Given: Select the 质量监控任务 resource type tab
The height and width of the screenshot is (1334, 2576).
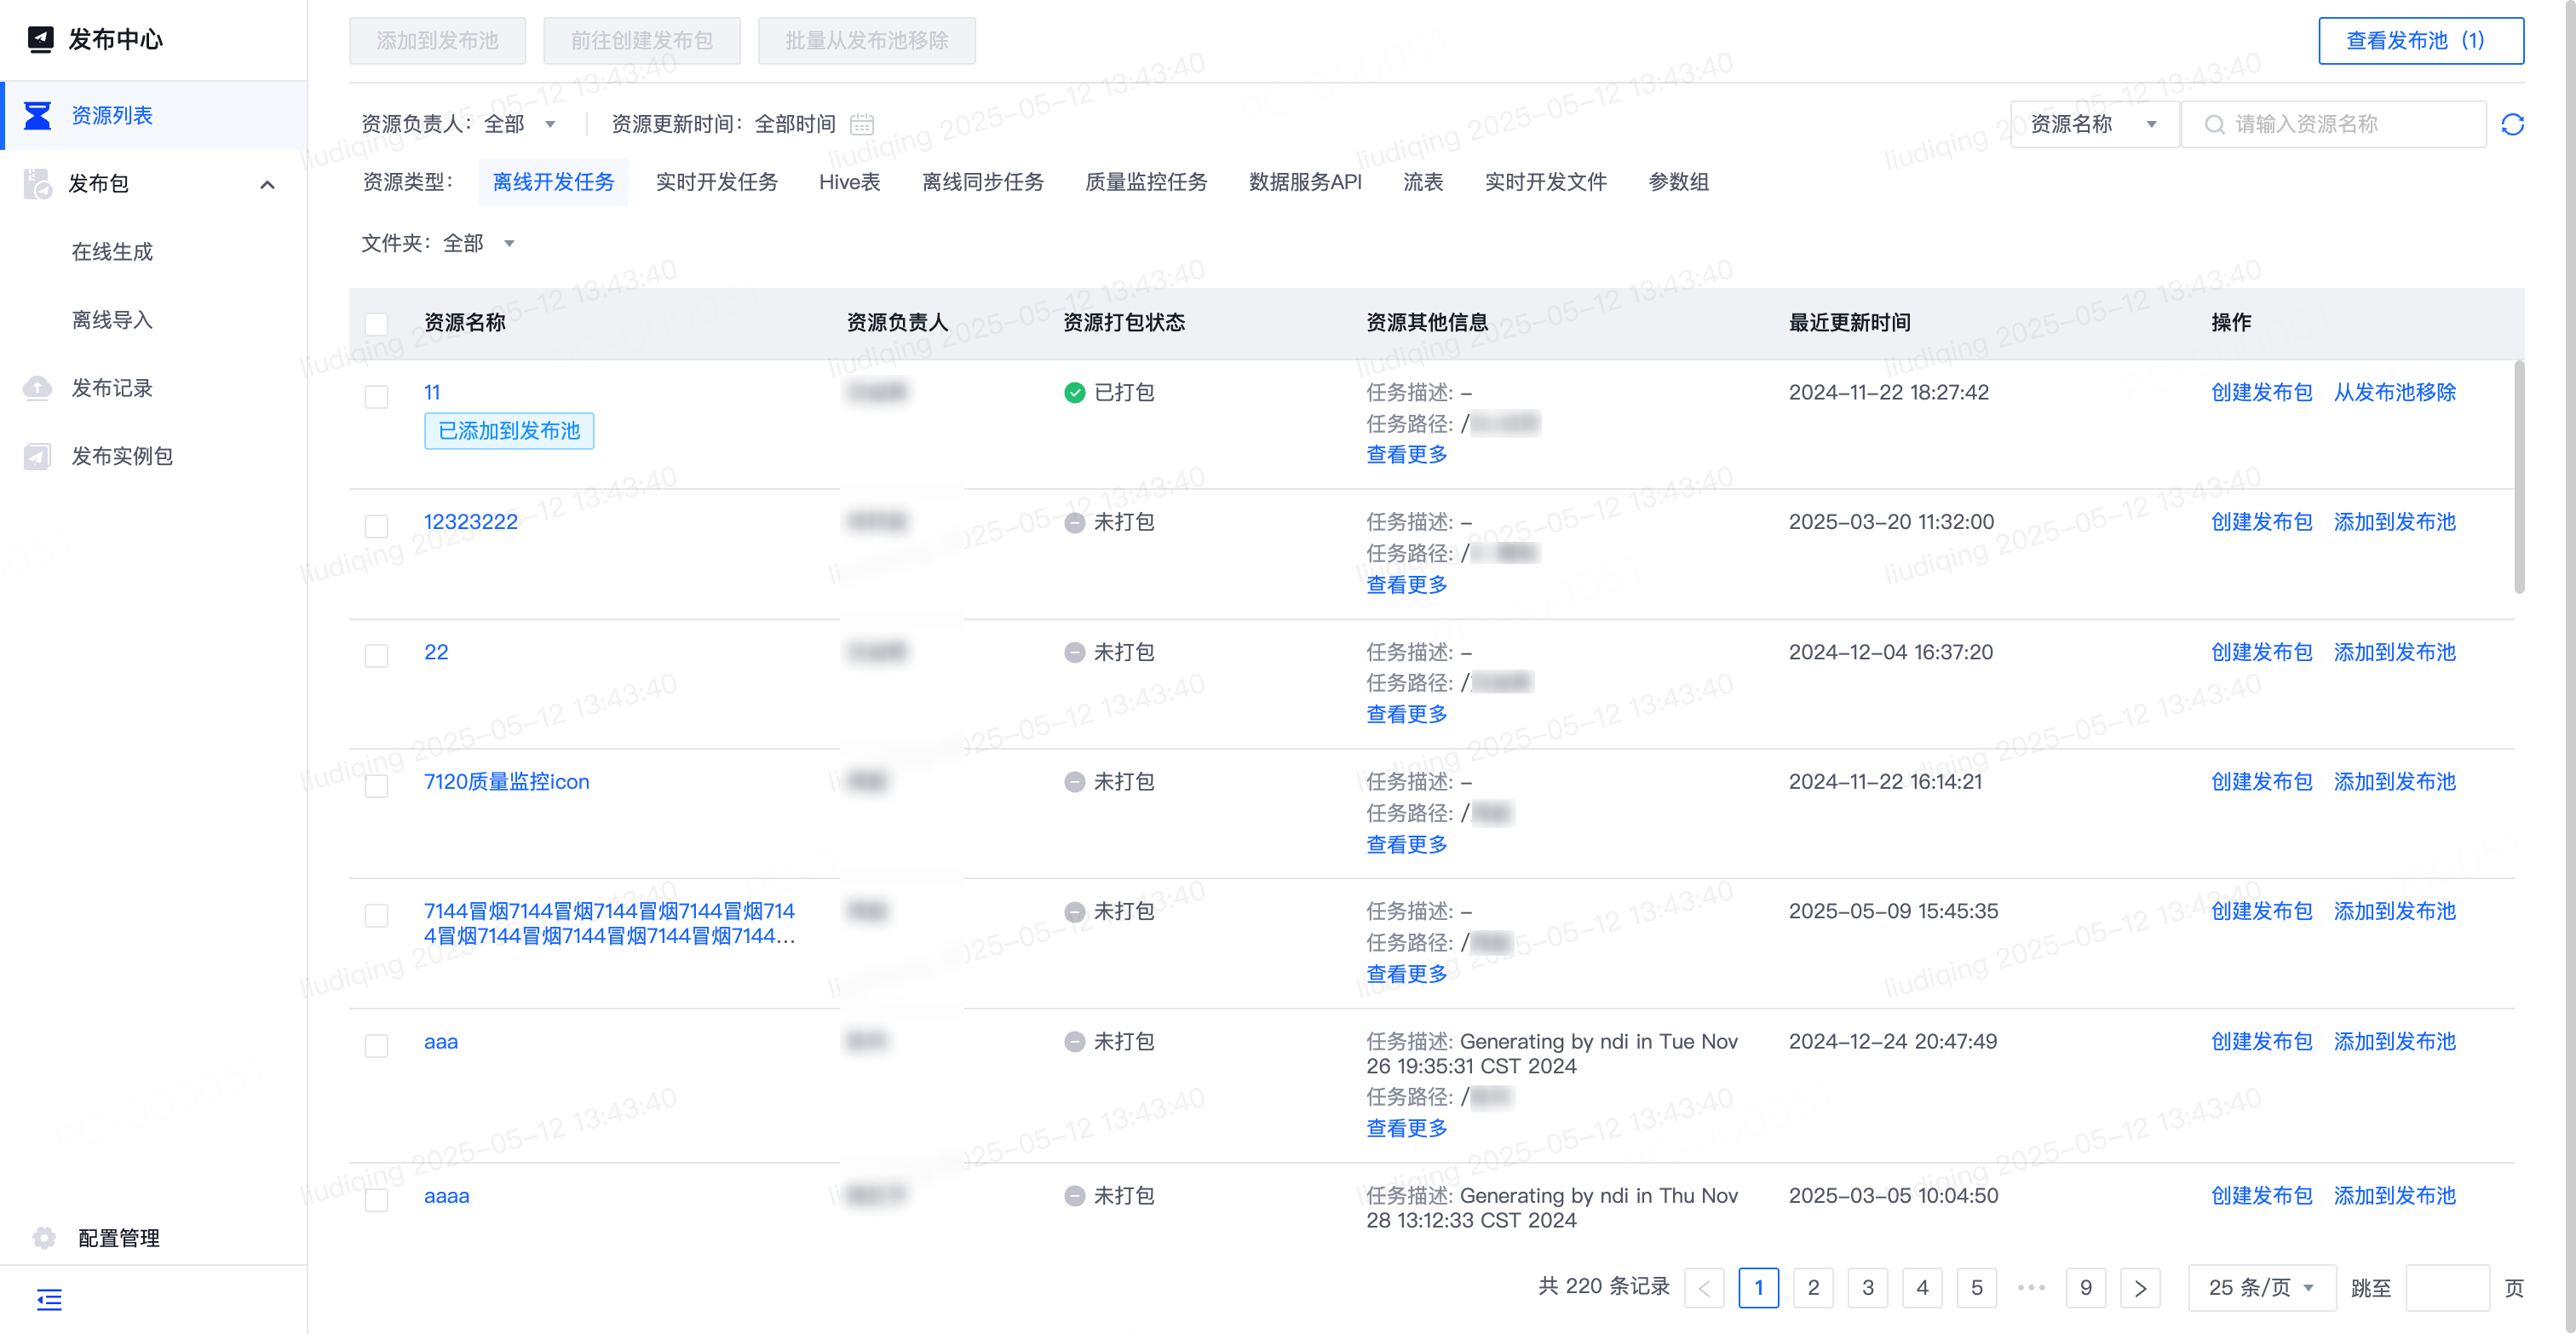Looking at the screenshot, I should coord(1145,182).
